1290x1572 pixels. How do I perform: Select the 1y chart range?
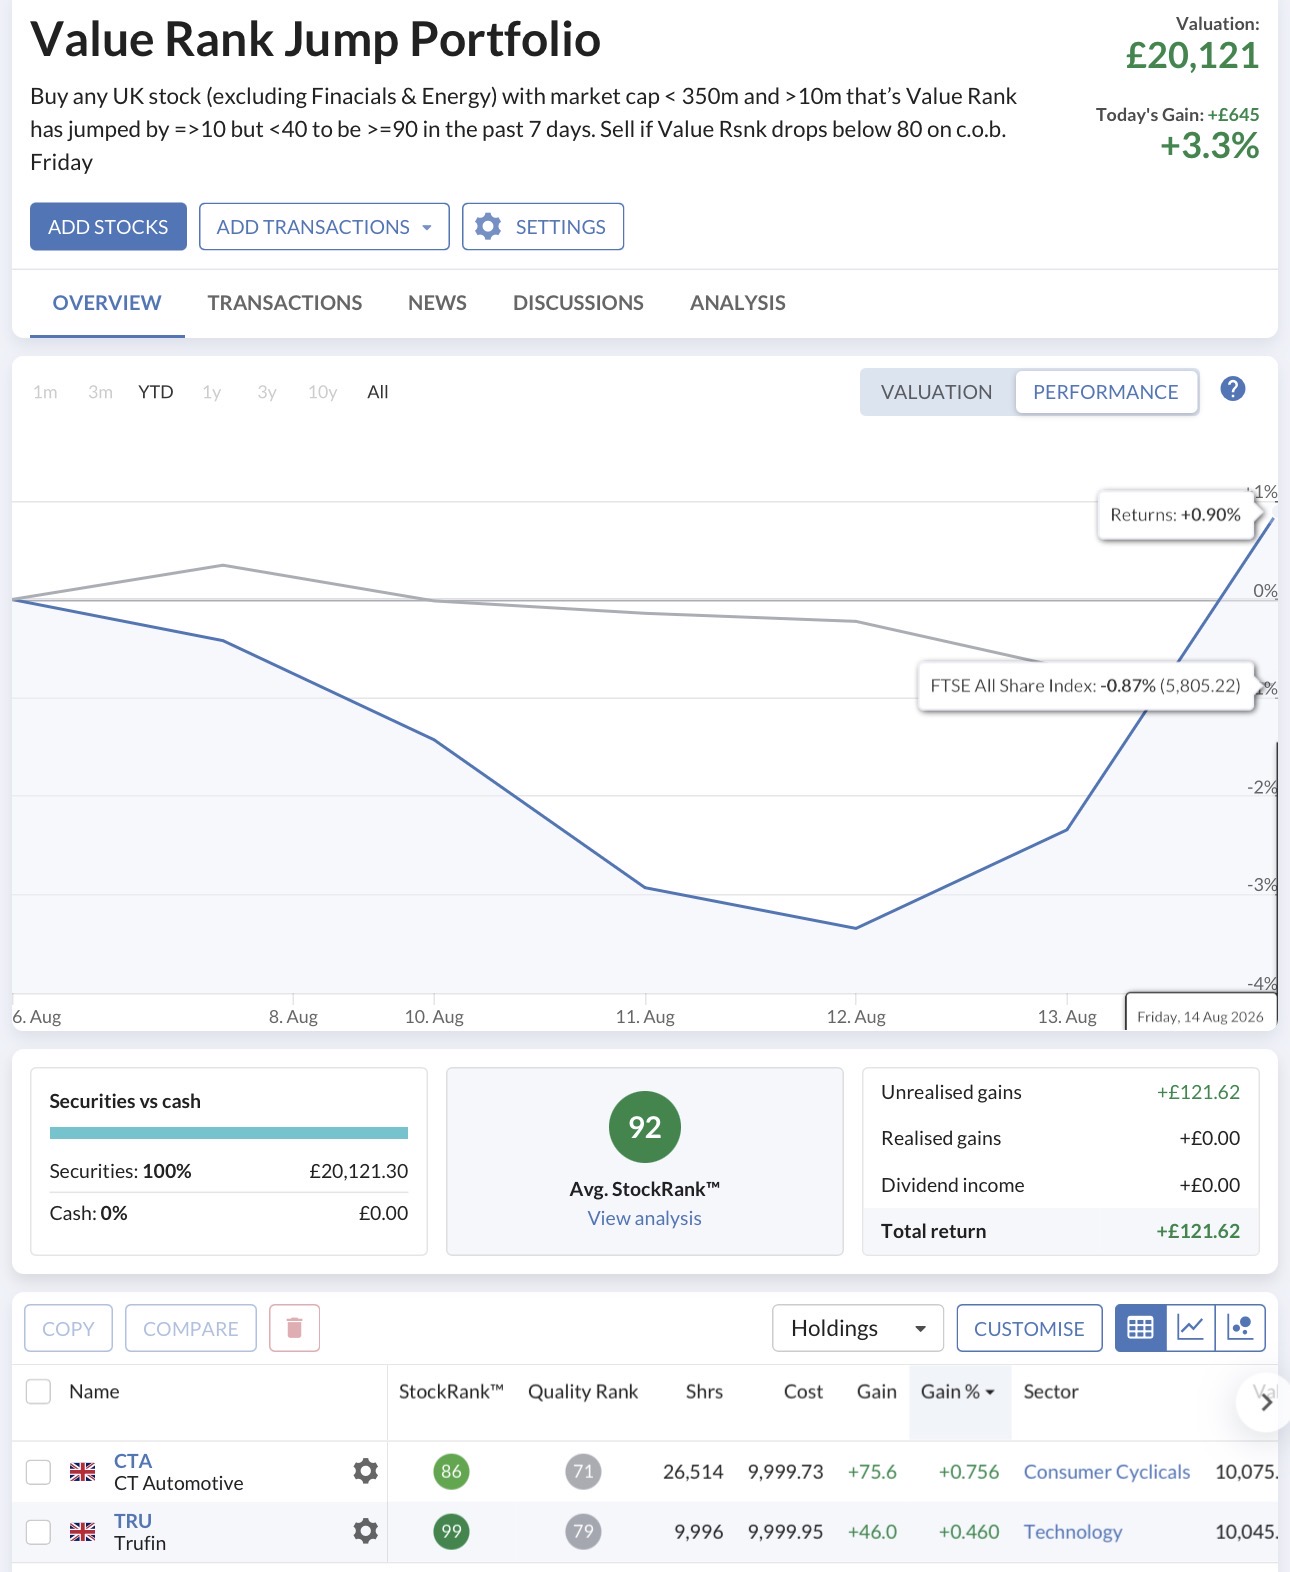211,392
